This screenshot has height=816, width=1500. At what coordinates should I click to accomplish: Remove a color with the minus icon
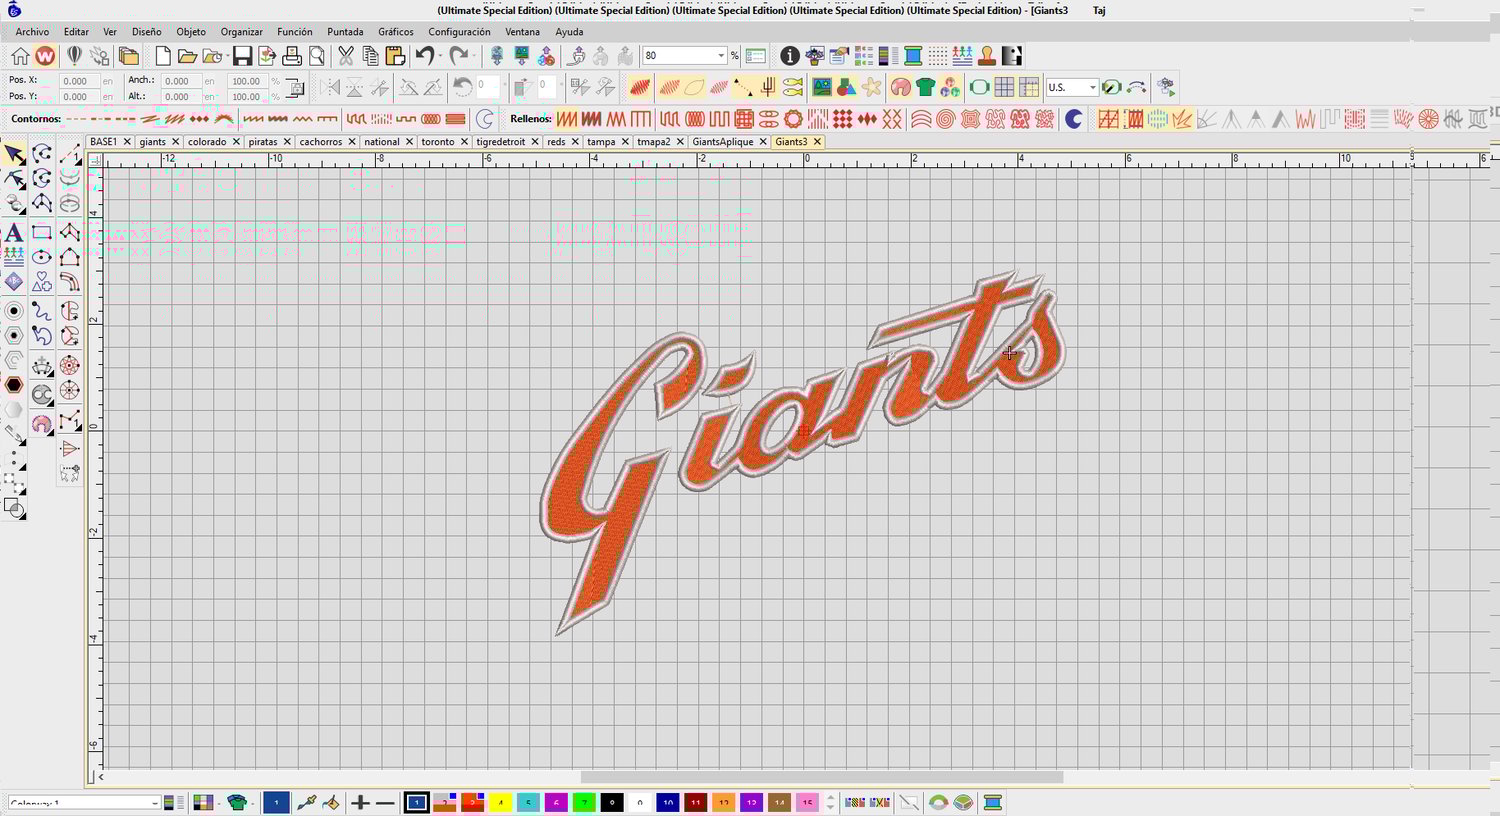click(x=385, y=802)
